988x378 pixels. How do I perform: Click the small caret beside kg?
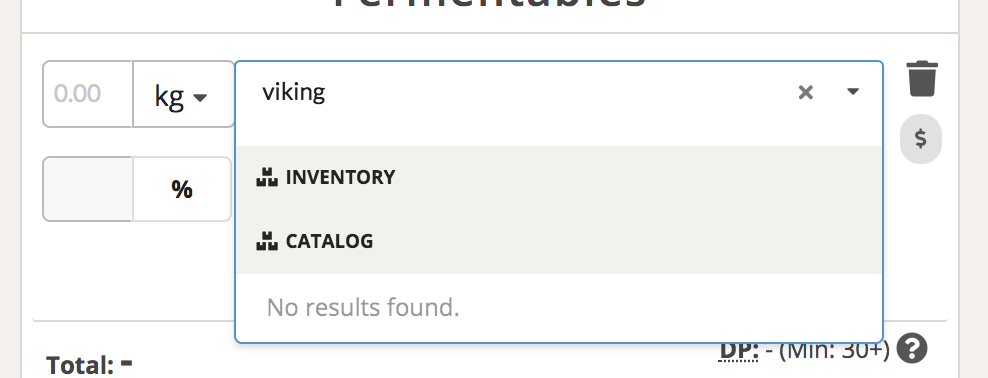200,98
